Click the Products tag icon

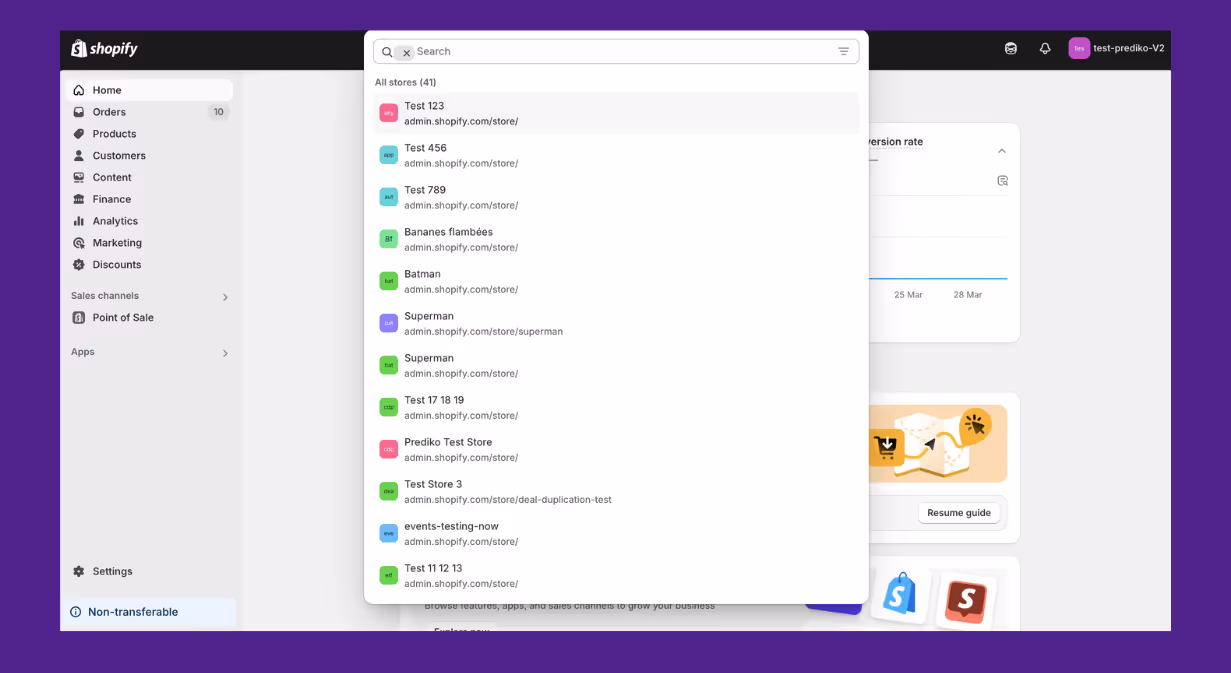(x=79, y=134)
